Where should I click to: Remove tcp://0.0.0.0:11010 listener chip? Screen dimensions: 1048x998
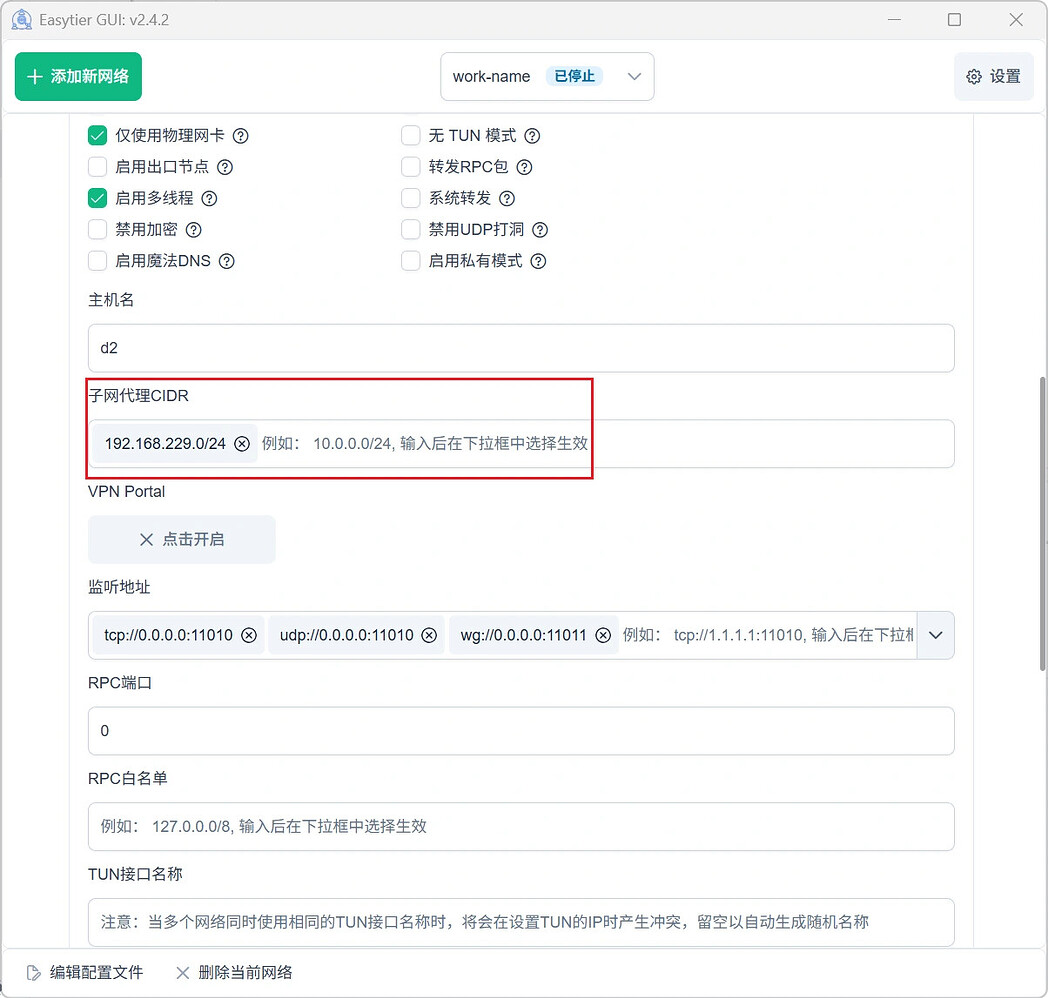(x=249, y=635)
